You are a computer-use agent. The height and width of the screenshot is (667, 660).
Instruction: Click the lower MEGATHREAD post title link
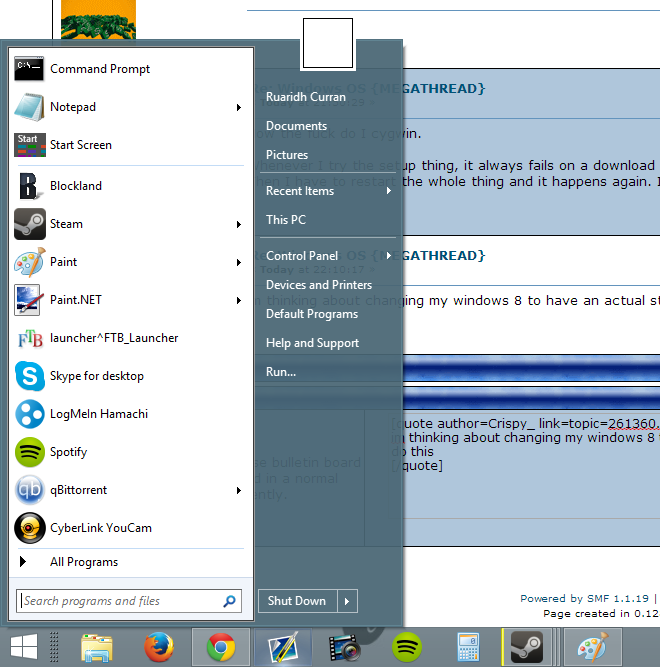point(443,256)
